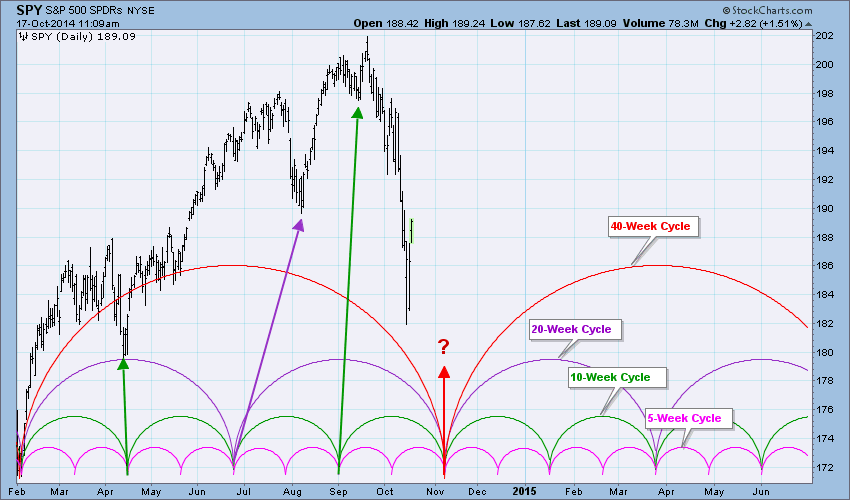Click the Sep label on time axis

[339, 492]
